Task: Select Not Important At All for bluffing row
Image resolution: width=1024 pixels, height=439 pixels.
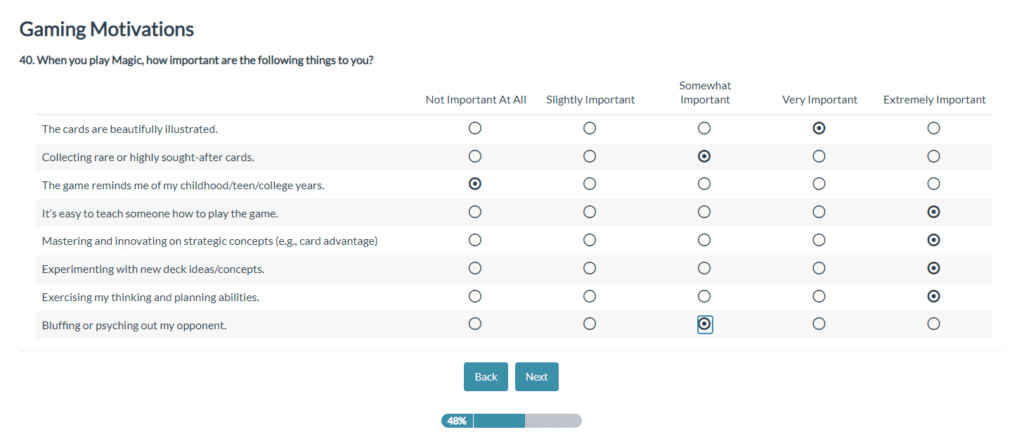Action: click(475, 324)
